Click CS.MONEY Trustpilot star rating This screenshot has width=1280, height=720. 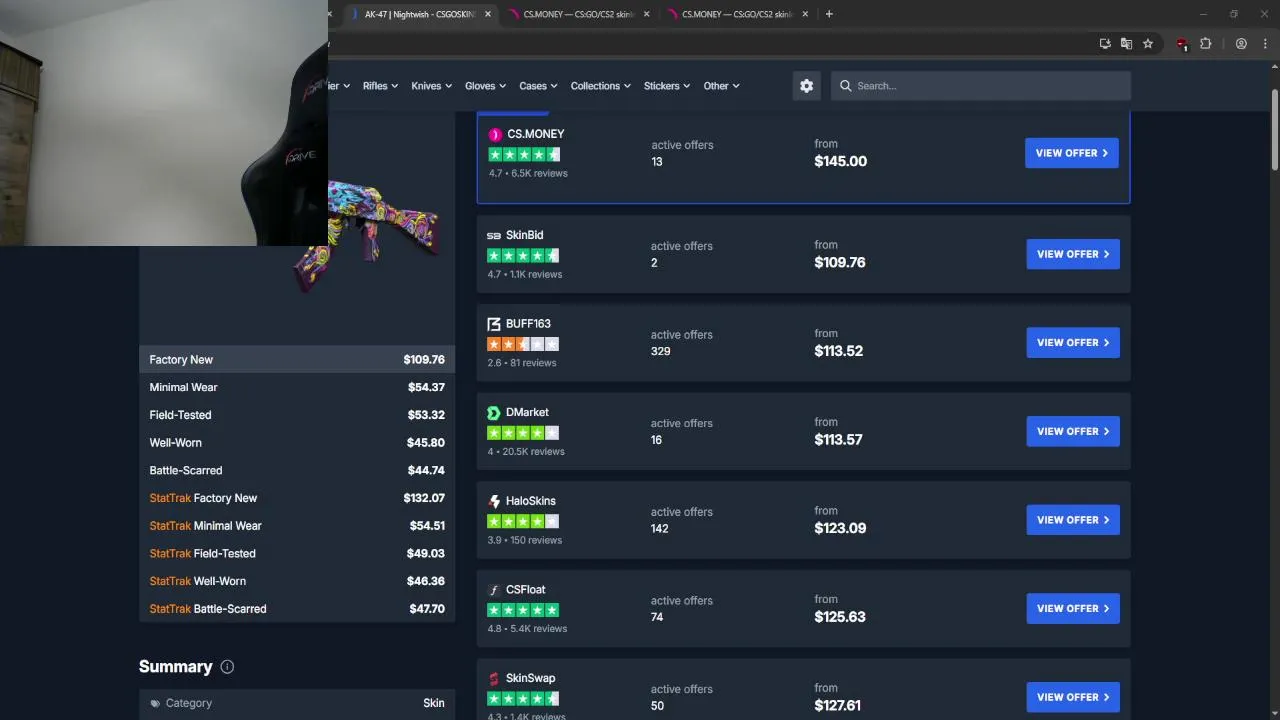[x=524, y=154]
